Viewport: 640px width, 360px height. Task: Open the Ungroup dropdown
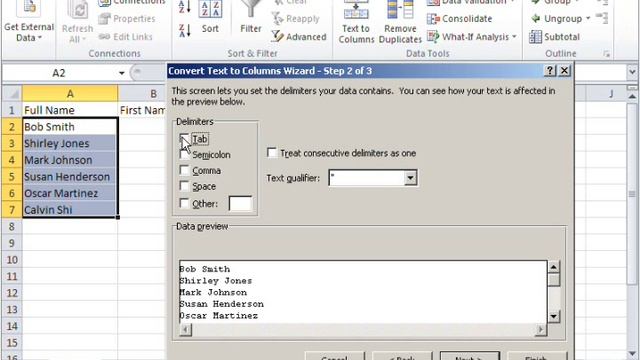[x=588, y=19]
